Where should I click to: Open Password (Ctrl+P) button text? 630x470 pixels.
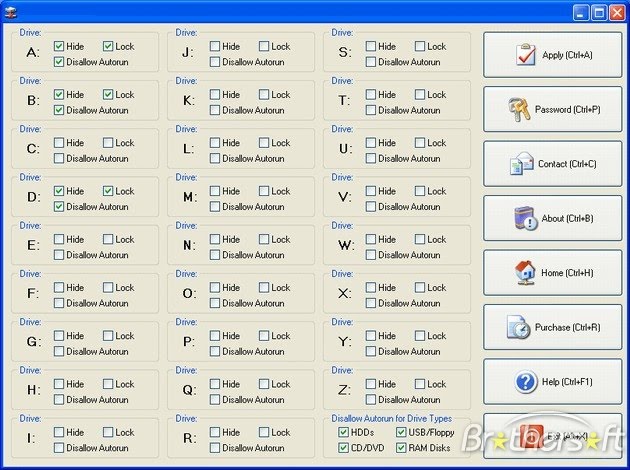[567, 109]
